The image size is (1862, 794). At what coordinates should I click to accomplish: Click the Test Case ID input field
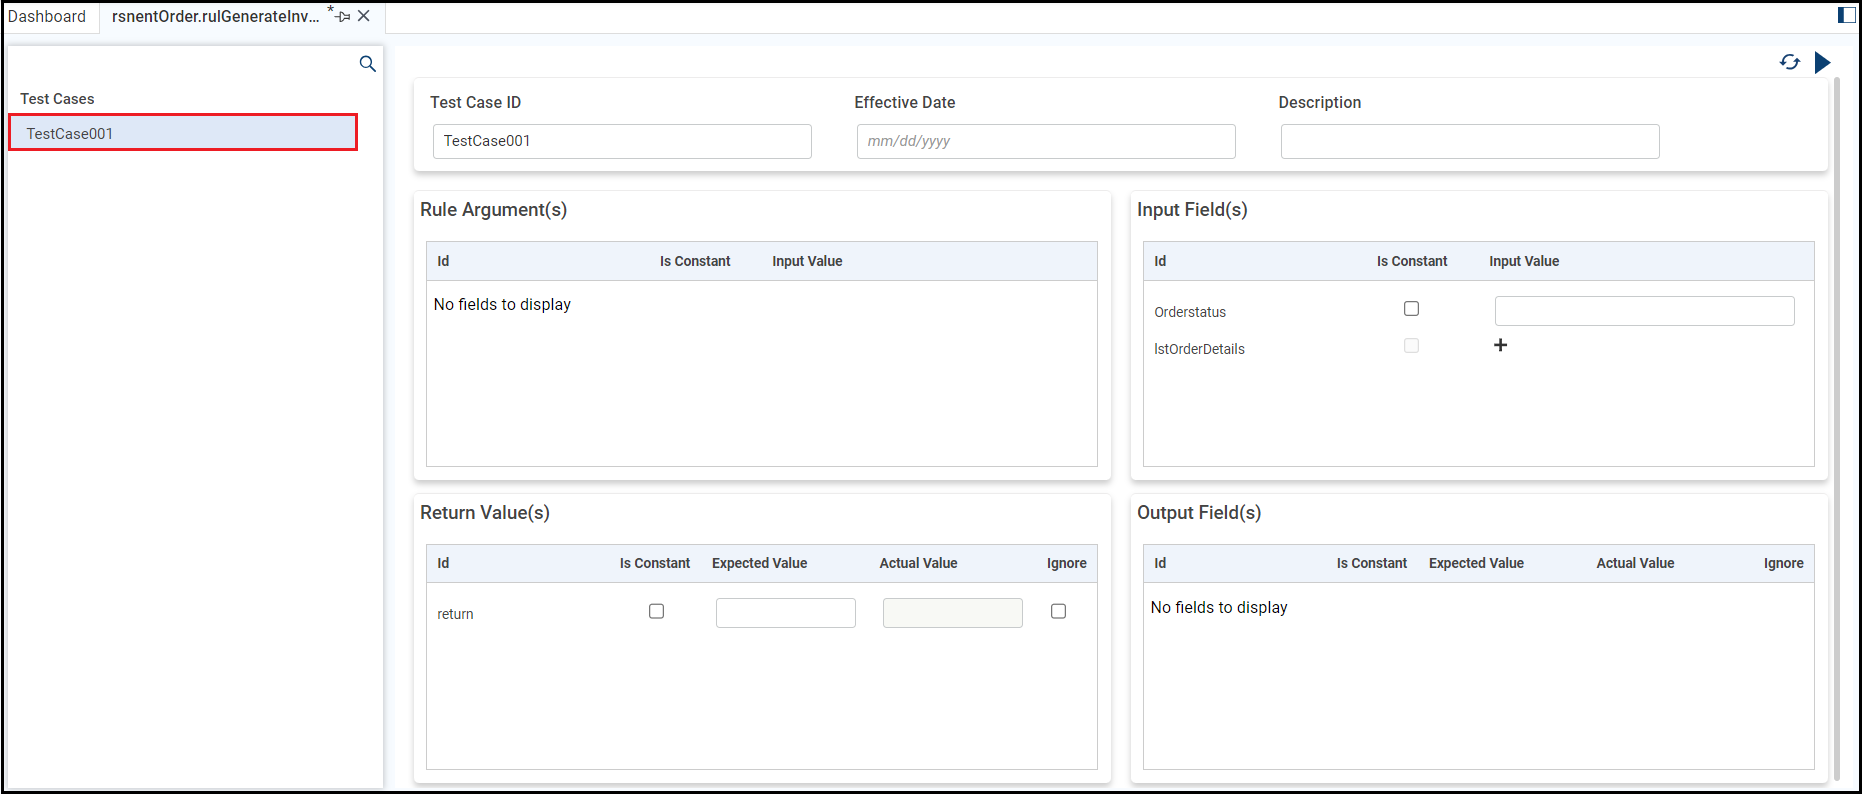pos(622,141)
